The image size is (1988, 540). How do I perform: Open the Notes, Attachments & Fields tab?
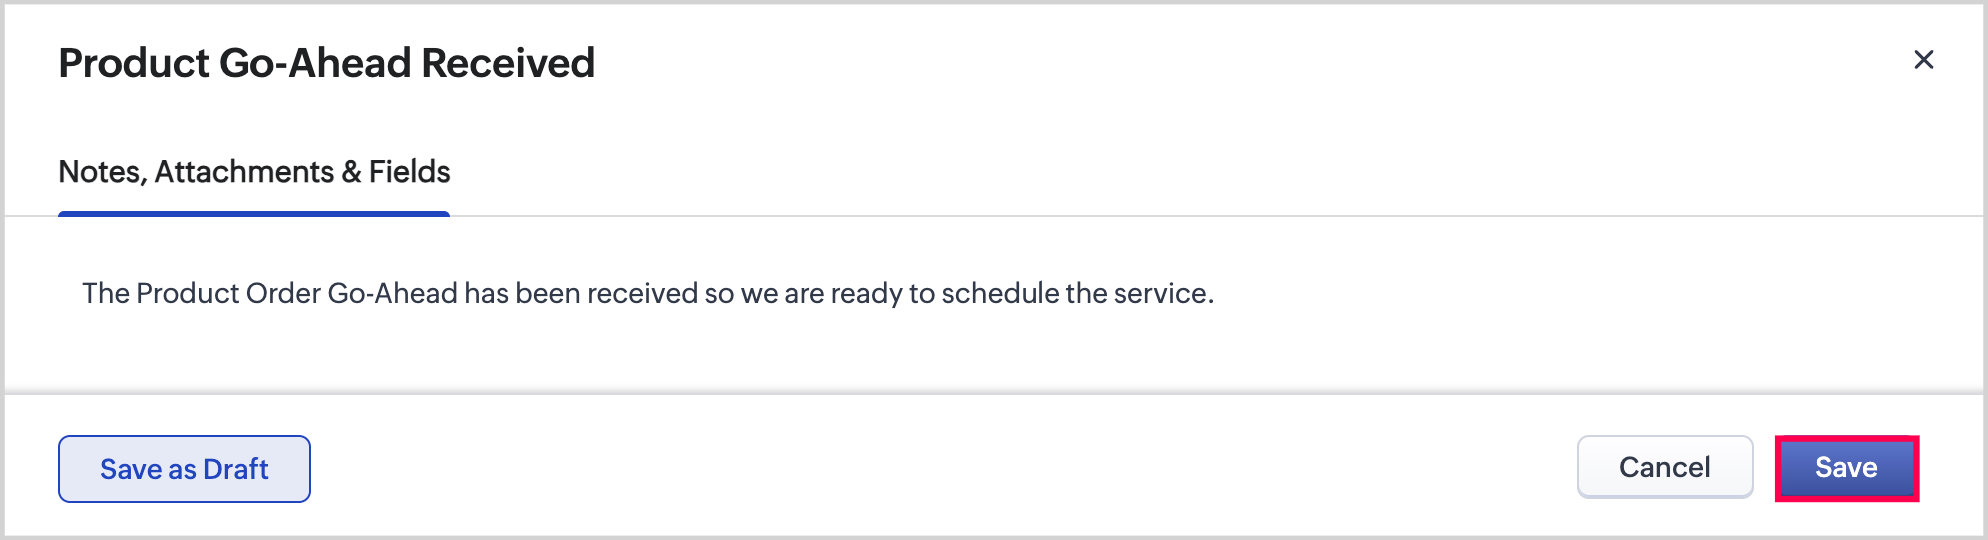[254, 172]
